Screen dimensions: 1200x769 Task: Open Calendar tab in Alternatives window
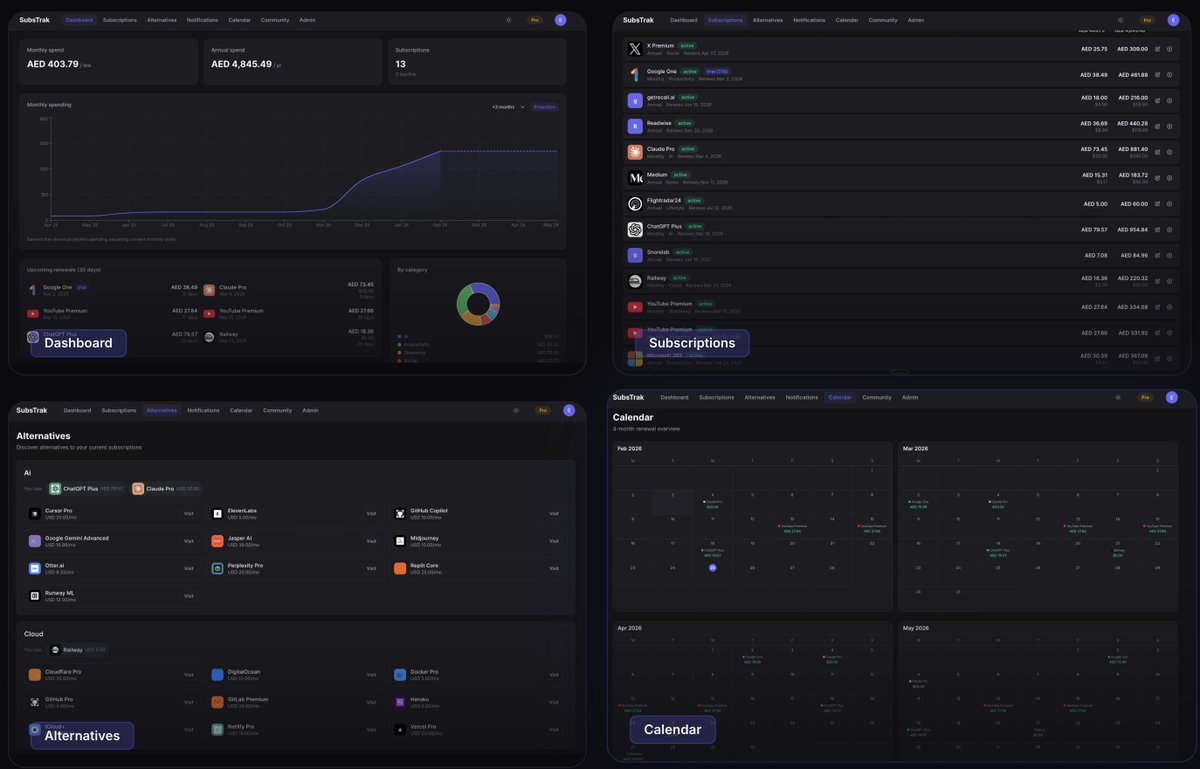(241, 410)
